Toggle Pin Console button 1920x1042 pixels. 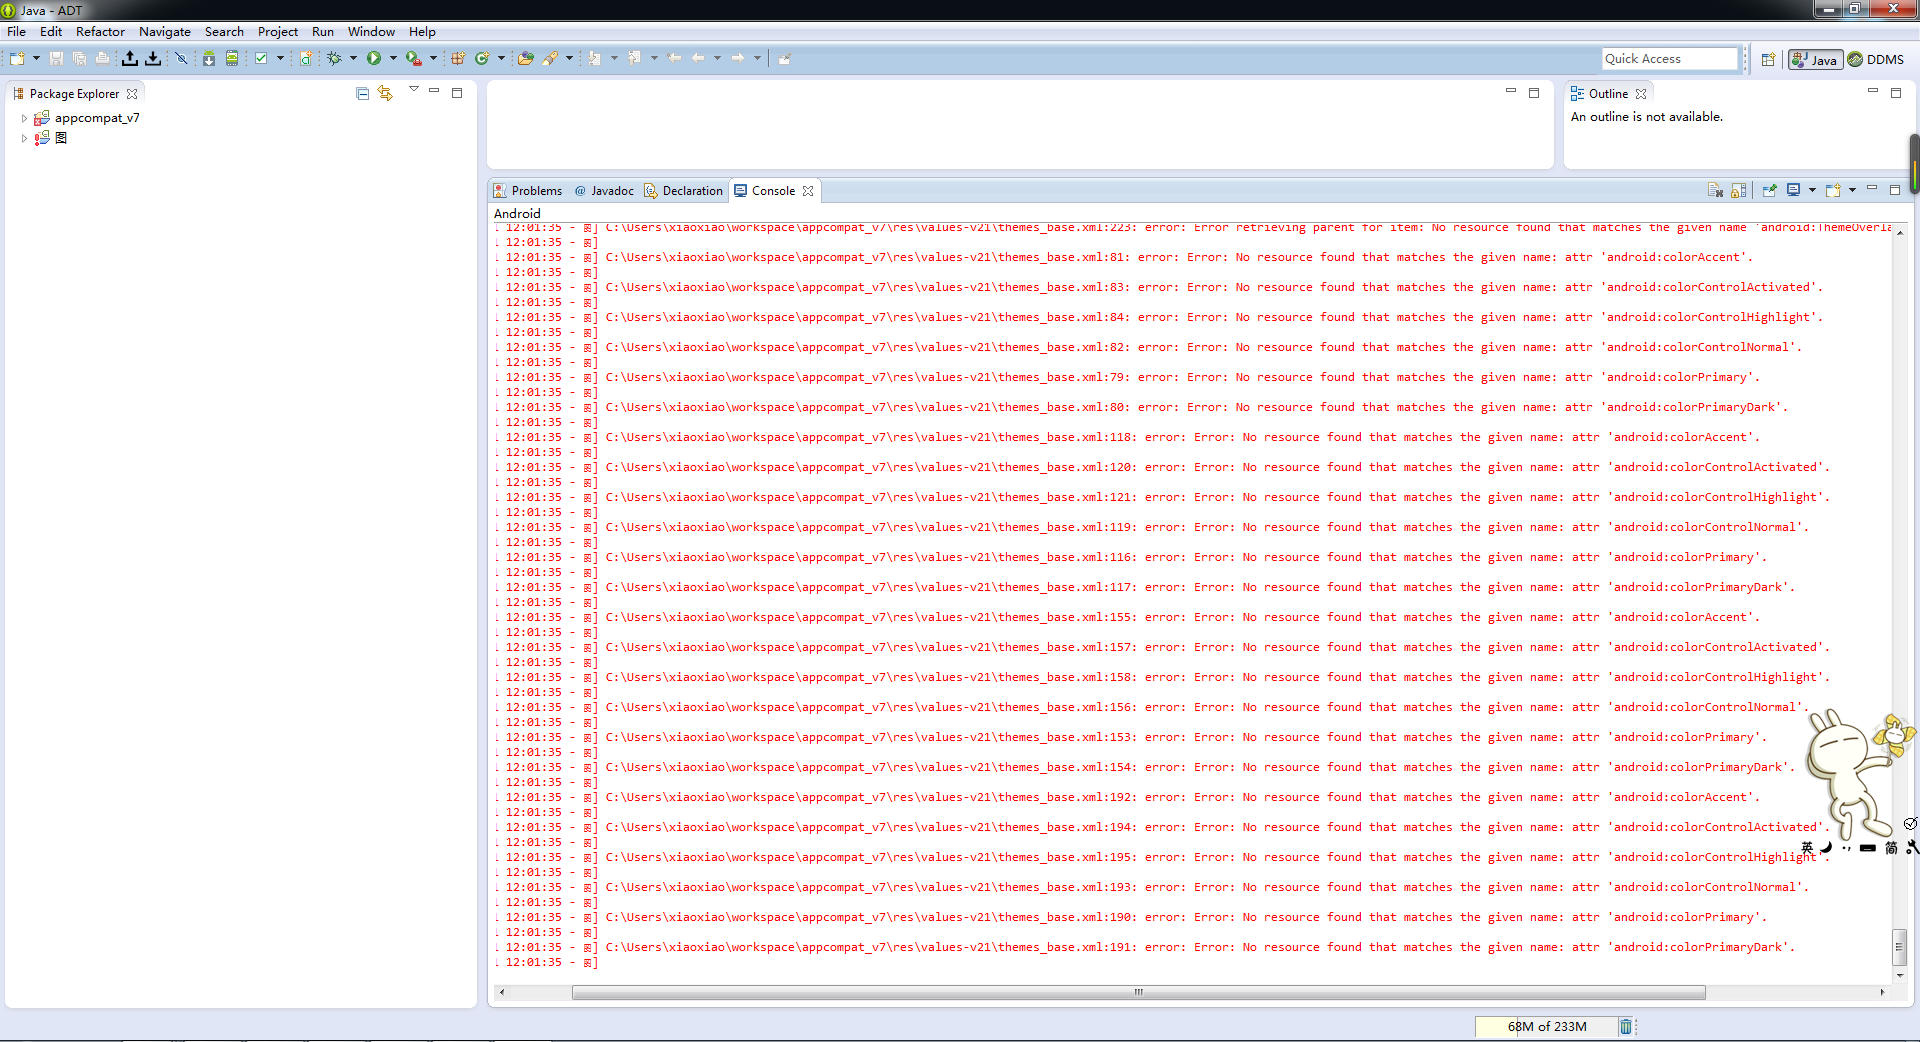click(1769, 191)
